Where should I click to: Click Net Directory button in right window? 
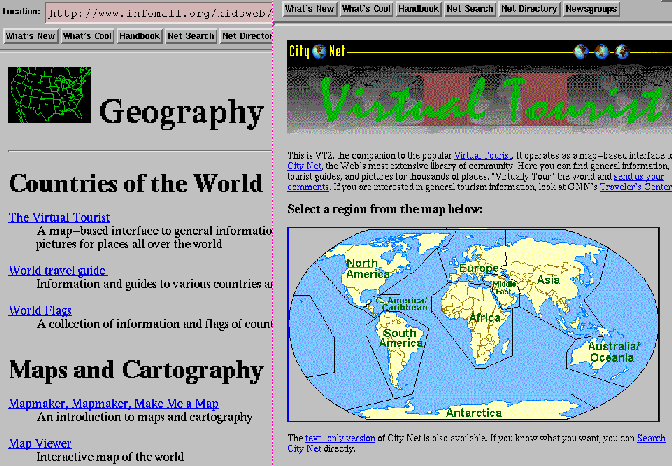point(529,9)
